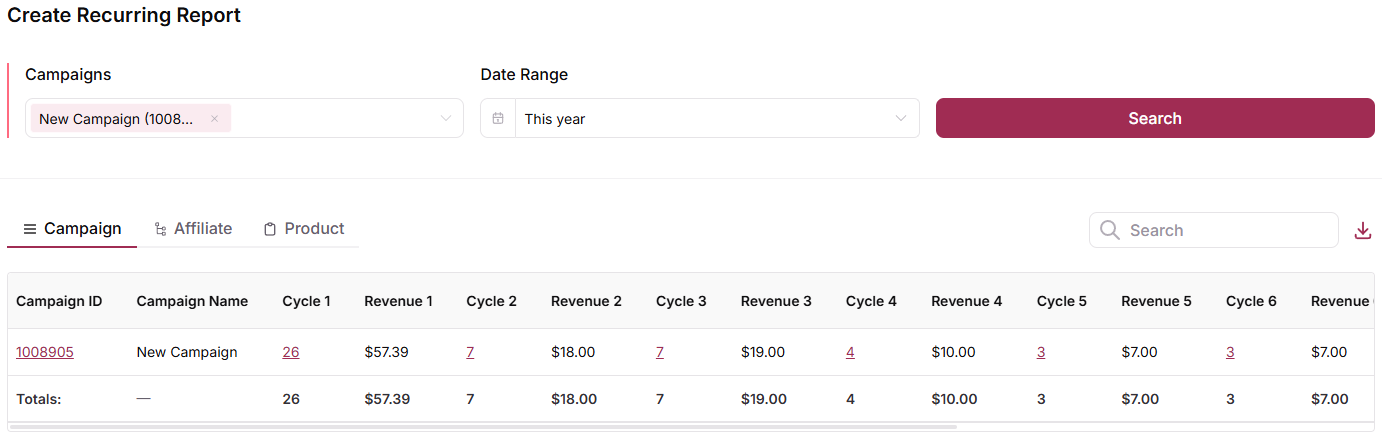Open Cycle 4 count 4 link
Screen dimensions: 1382x435
pyautogui.click(x=850, y=352)
